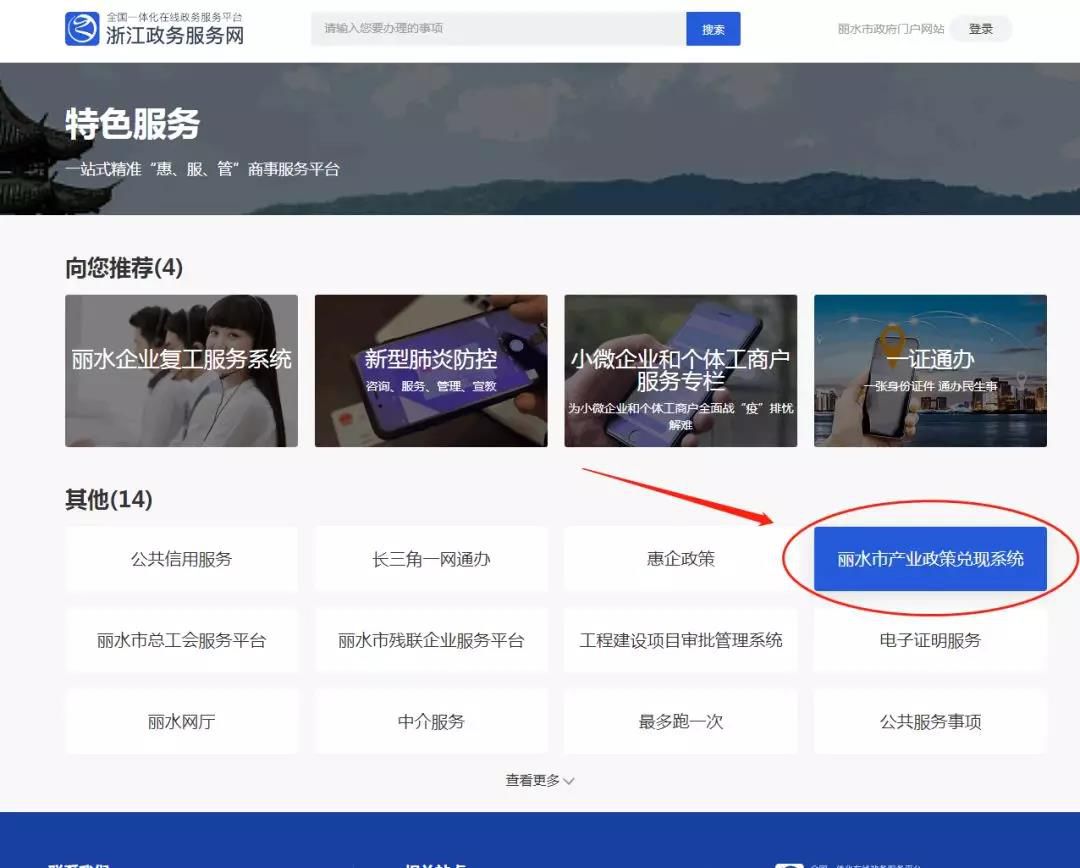Click 特色服务 banner title
1080x868 pixels.
click(x=132, y=124)
